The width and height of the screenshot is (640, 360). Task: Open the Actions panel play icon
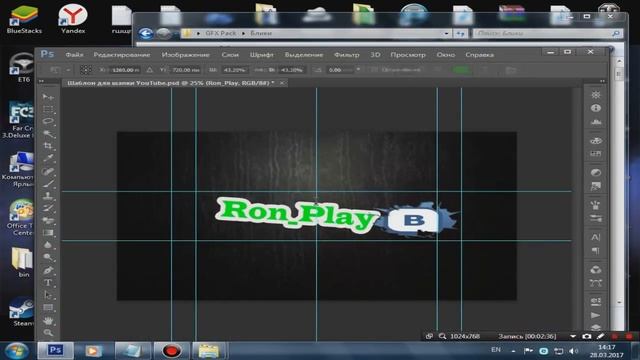(x=596, y=315)
